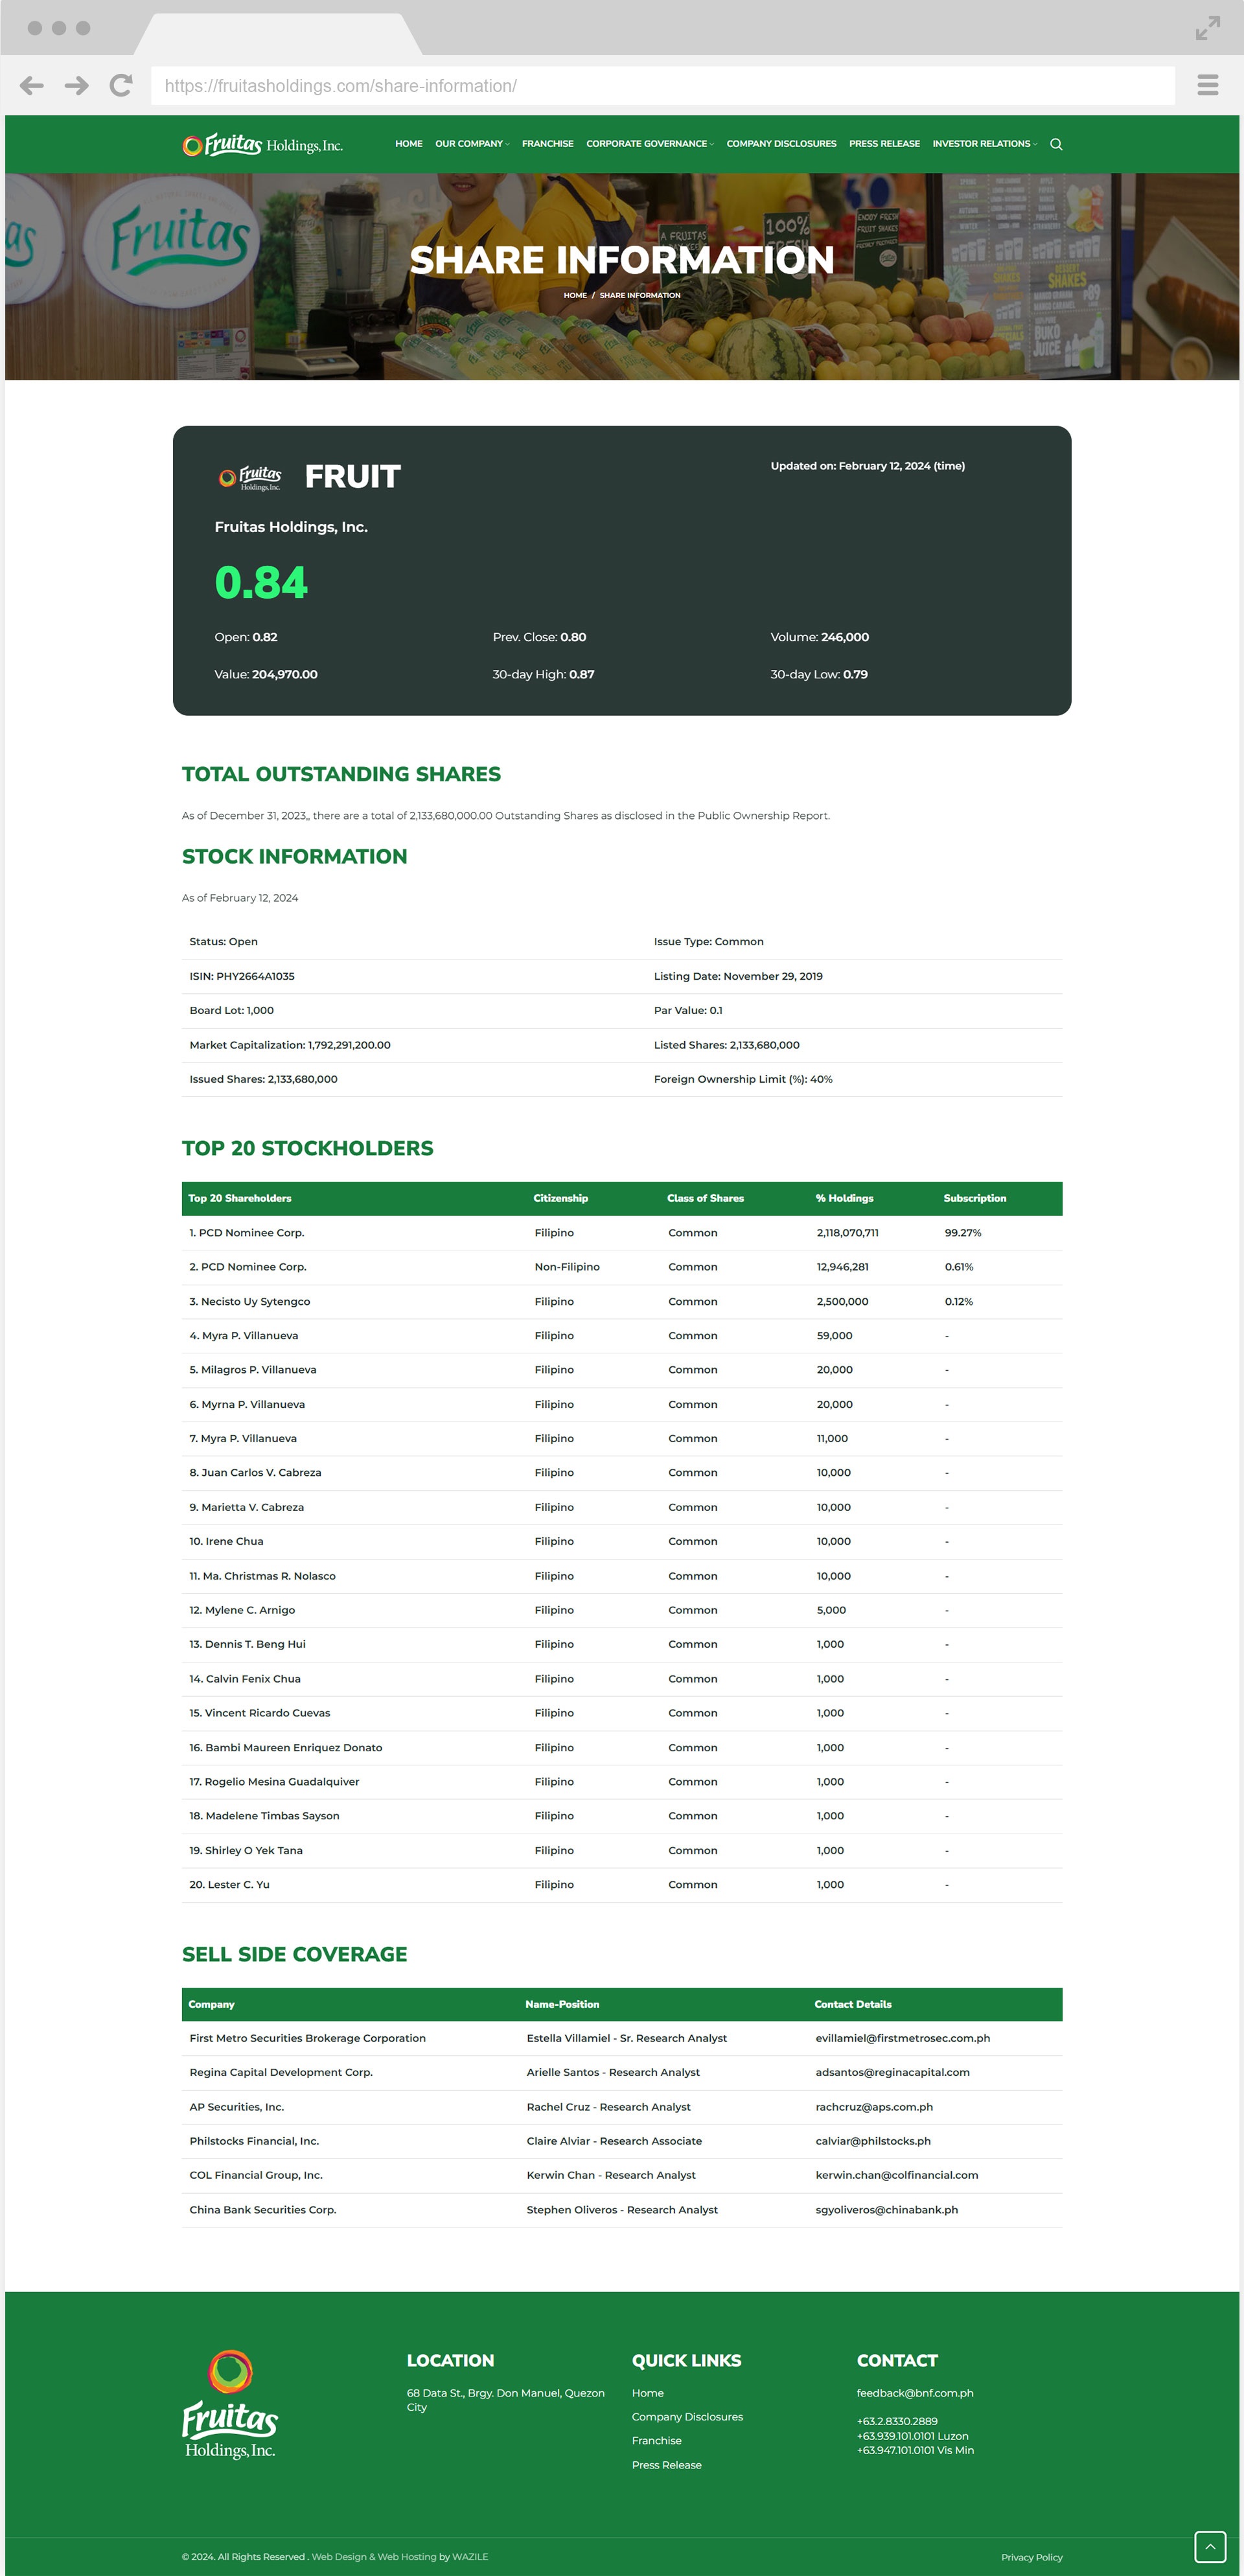The height and width of the screenshot is (2576, 1244).
Task: Select shareholder Dennis T. Beng Hui
Action: (x=247, y=1644)
